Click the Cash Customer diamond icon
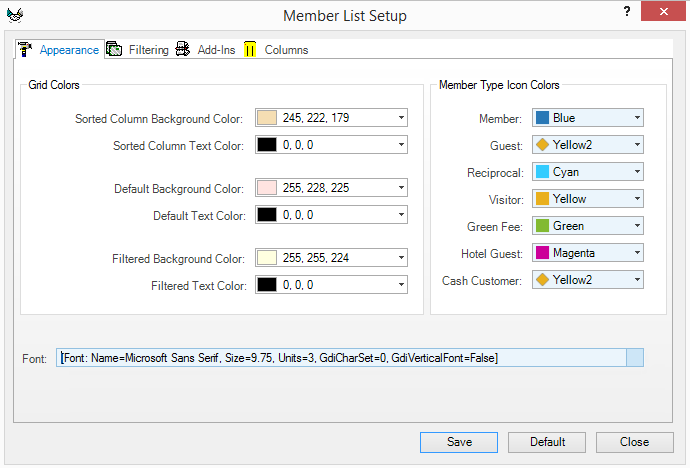Screen dimensions: 690x468 pyautogui.click(x=544, y=280)
